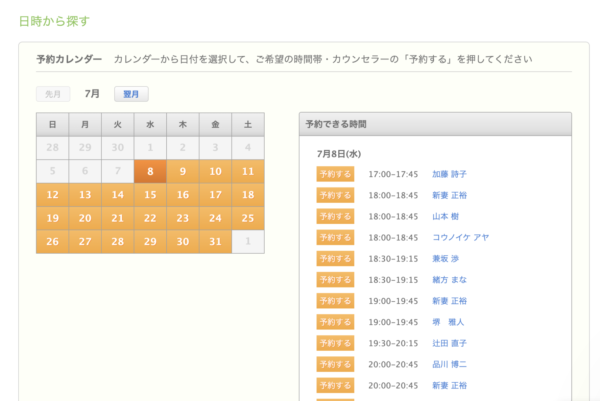Open counselor profile 山本 樹
Viewport: 600px width, 401px height.
pos(445,216)
